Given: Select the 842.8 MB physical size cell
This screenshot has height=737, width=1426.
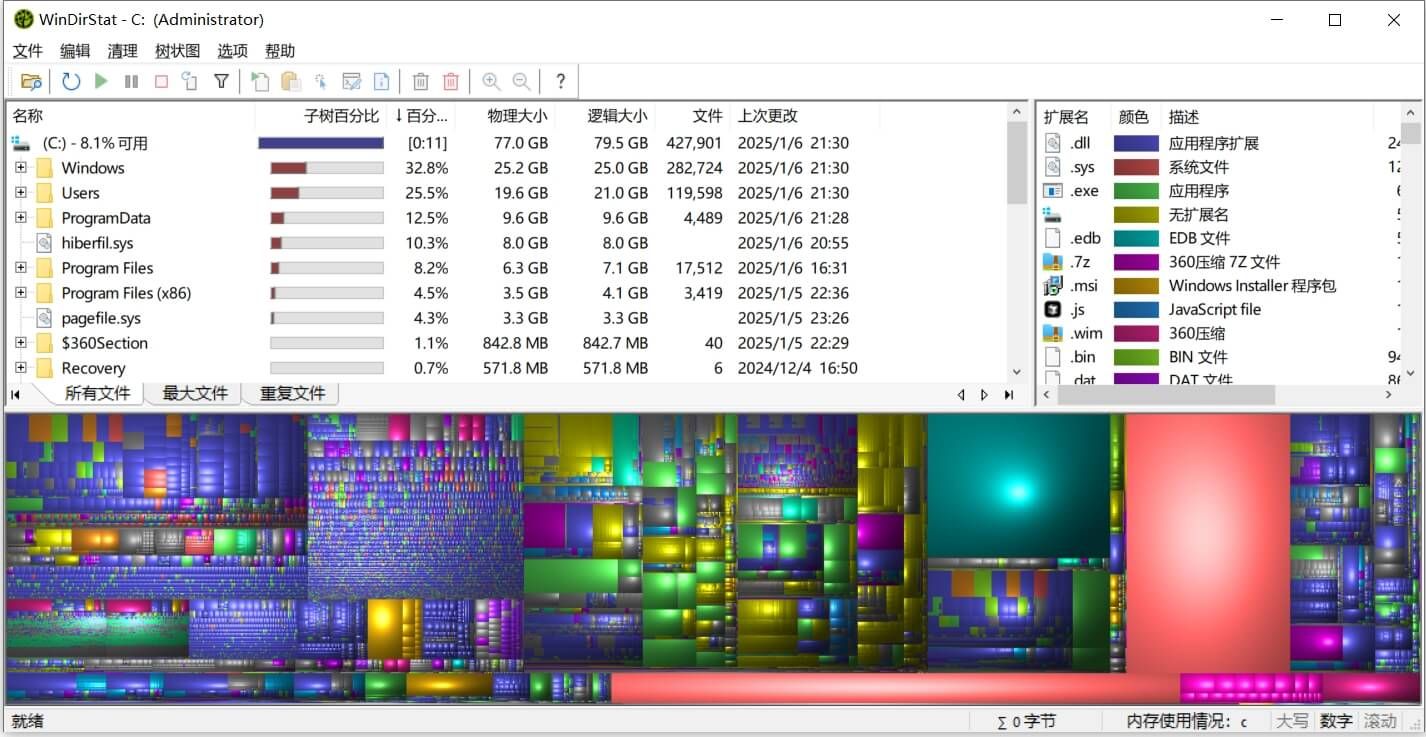Looking at the screenshot, I should 515,343.
